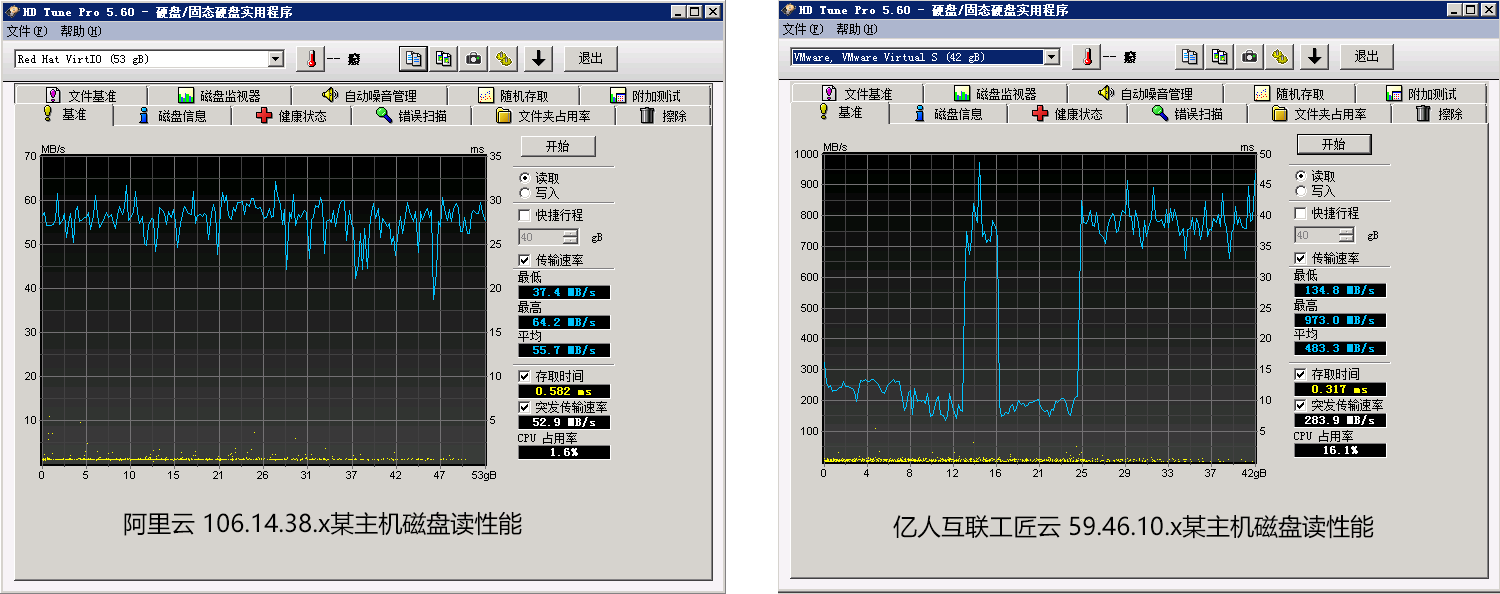Open the VMware Virtual S (42 gB) drive dropdown
Image resolution: width=1500 pixels, height=594 pixels.
coord(1051,57)
